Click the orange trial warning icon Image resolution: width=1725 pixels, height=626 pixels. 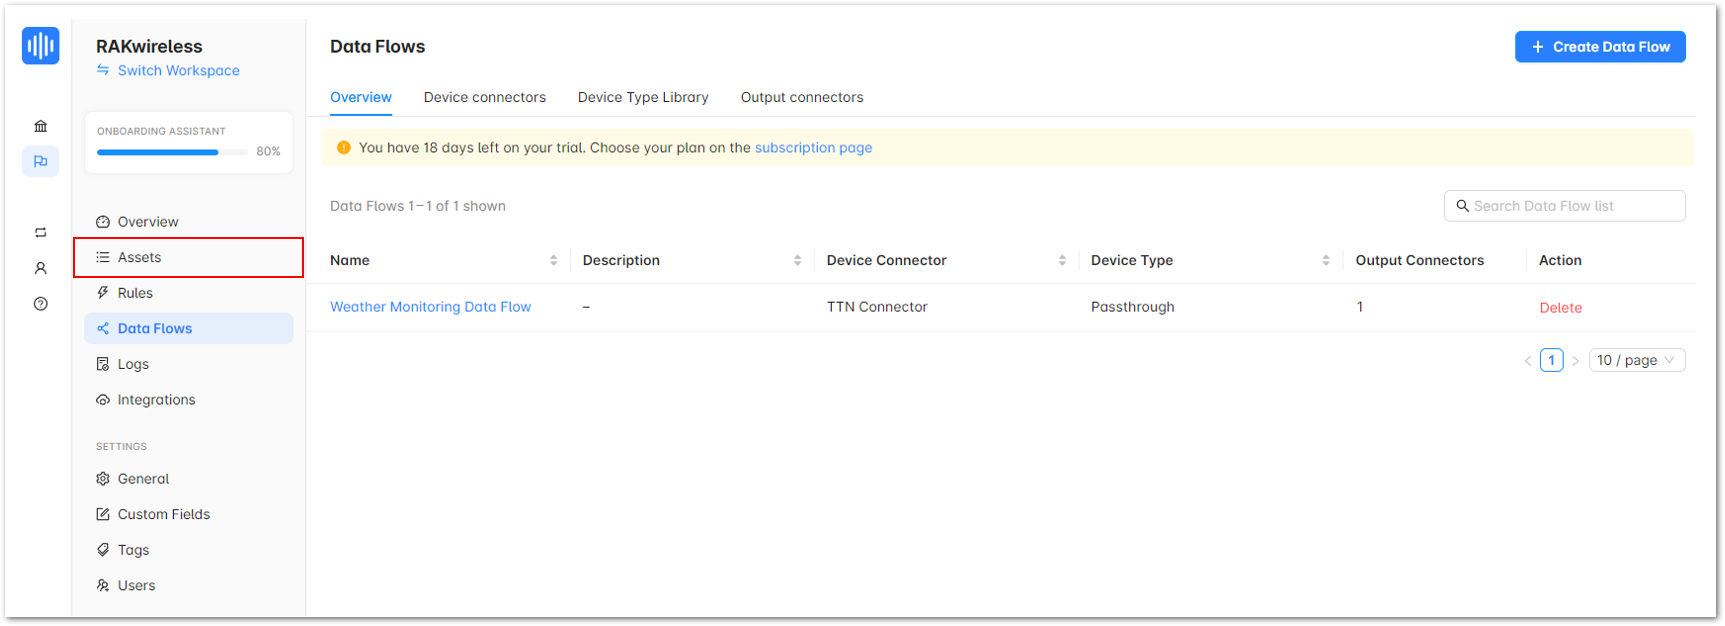coord(344,148)
